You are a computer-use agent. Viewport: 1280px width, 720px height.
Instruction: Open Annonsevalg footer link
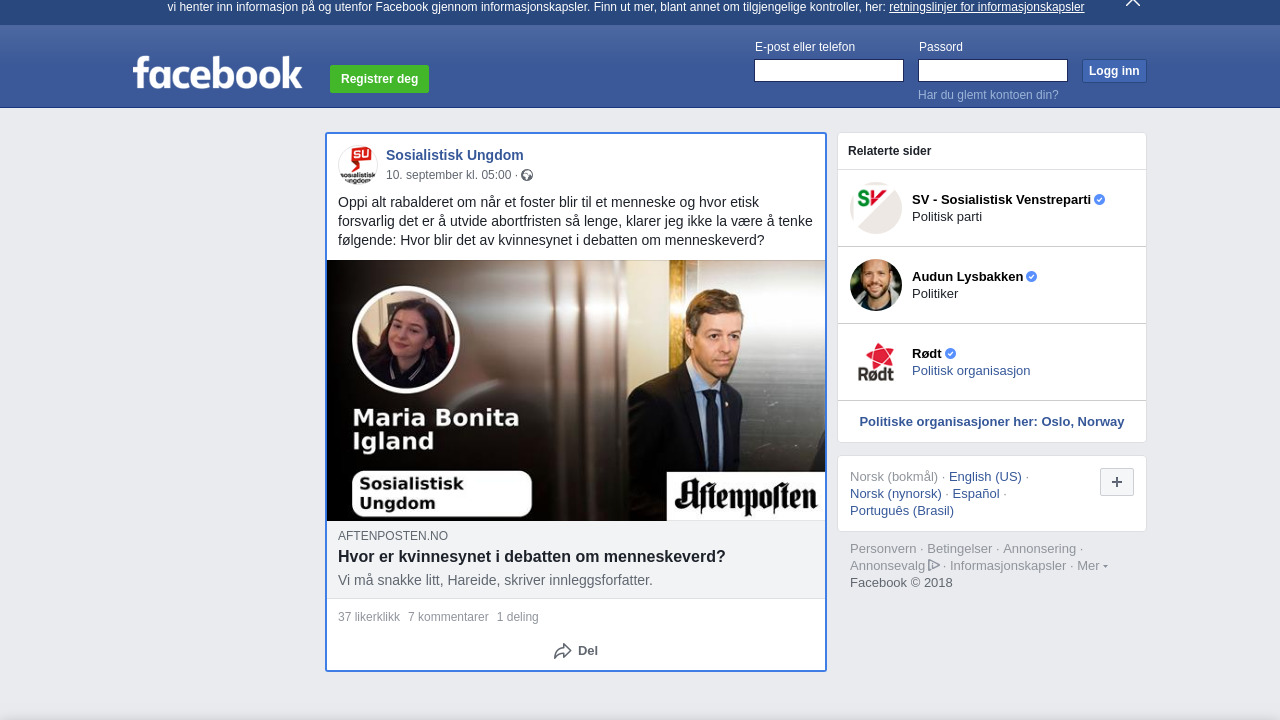(x=888, y=565)
